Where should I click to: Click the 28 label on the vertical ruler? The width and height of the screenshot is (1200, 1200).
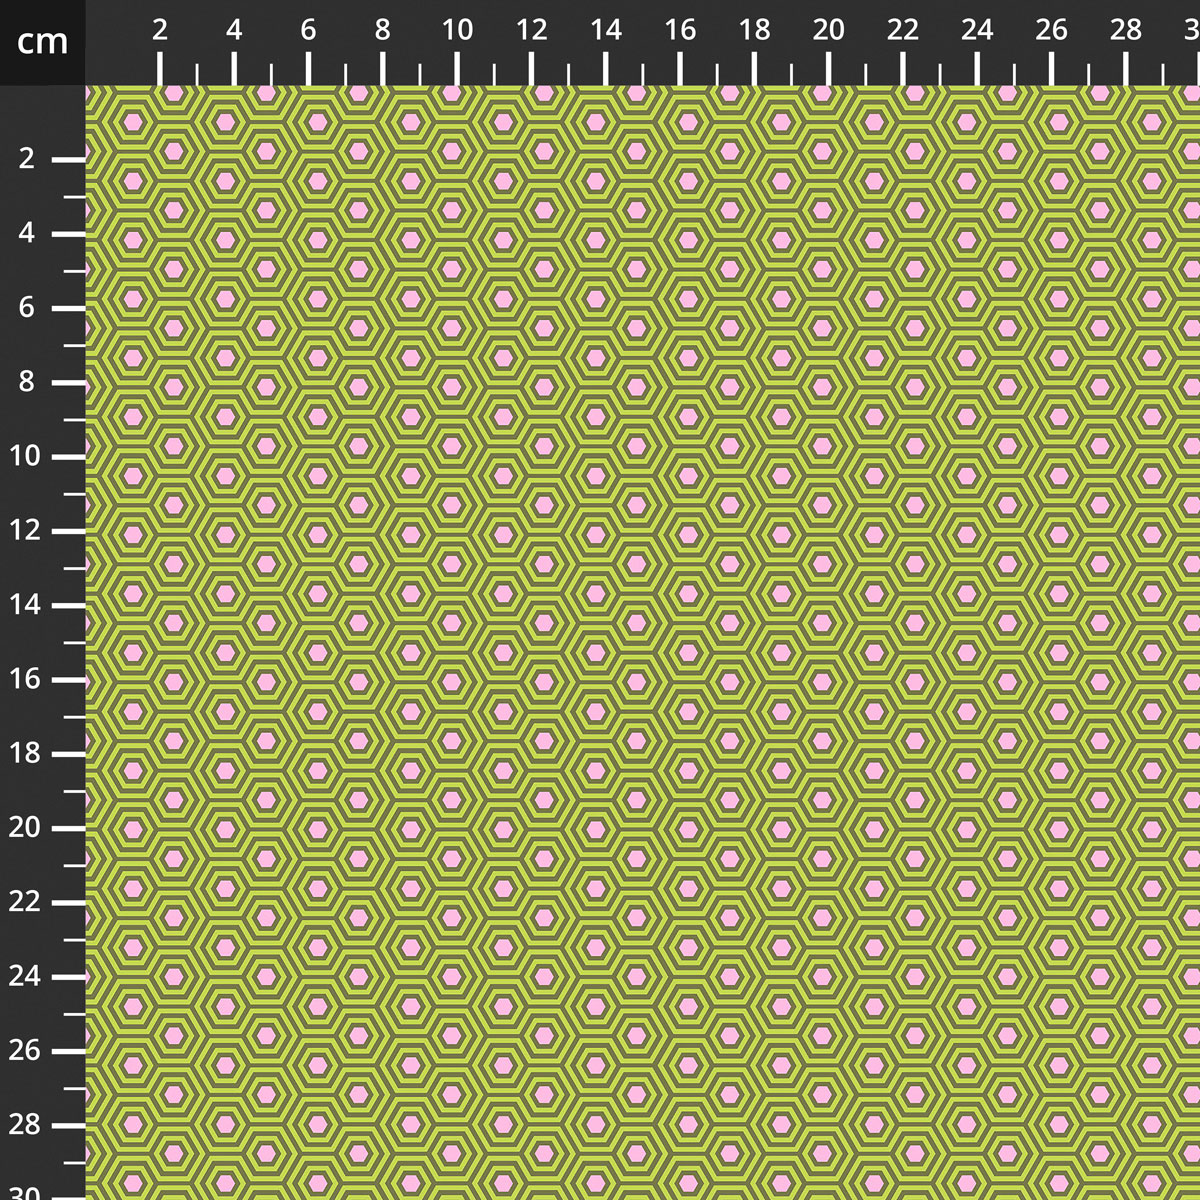[x=26, y=1124]
